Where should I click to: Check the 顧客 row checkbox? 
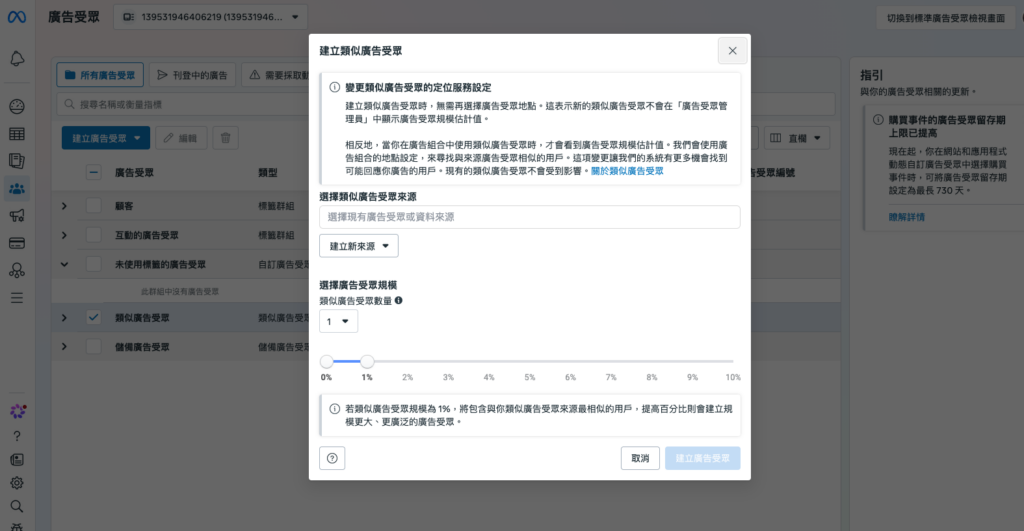93,206
